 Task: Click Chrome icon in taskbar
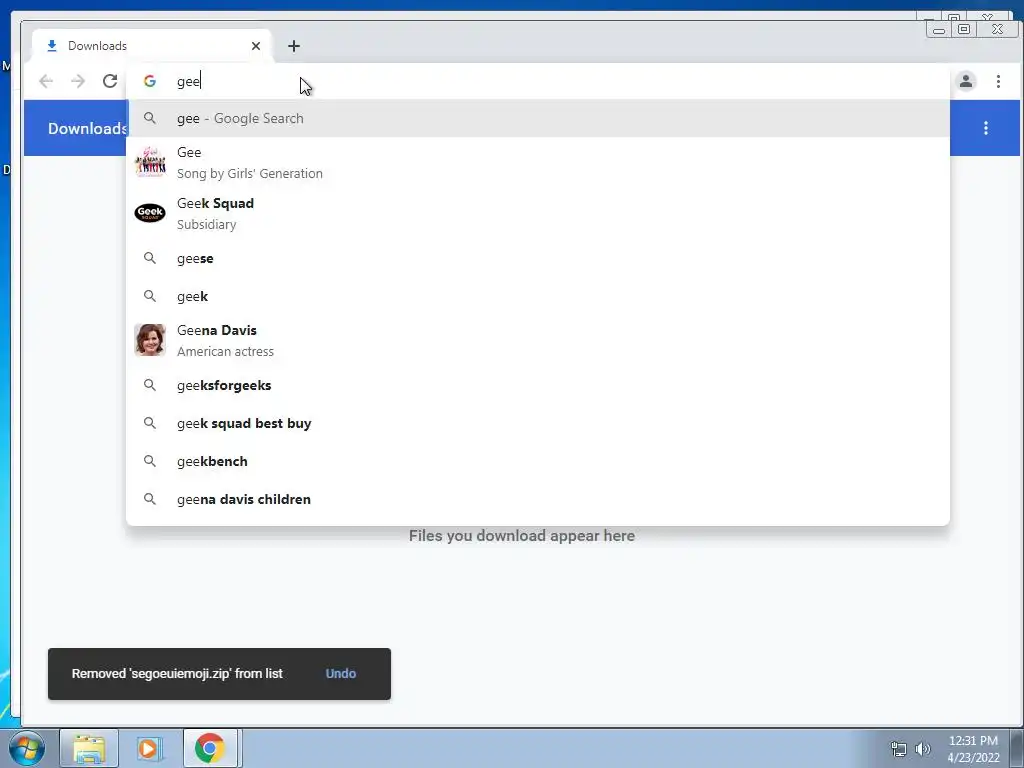click(x=209, y=748)
